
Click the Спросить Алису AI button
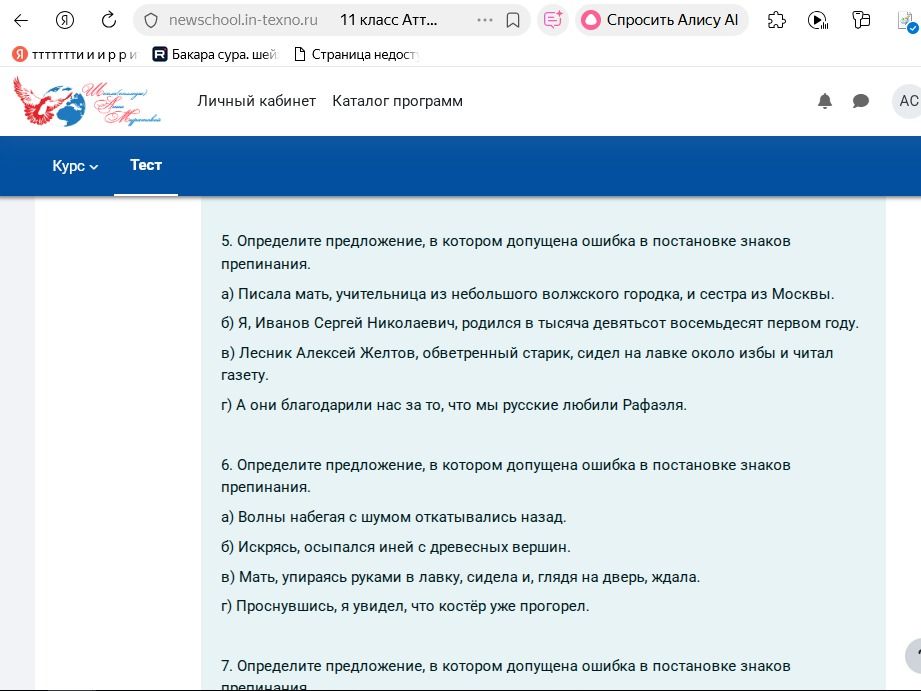(661, 21)
